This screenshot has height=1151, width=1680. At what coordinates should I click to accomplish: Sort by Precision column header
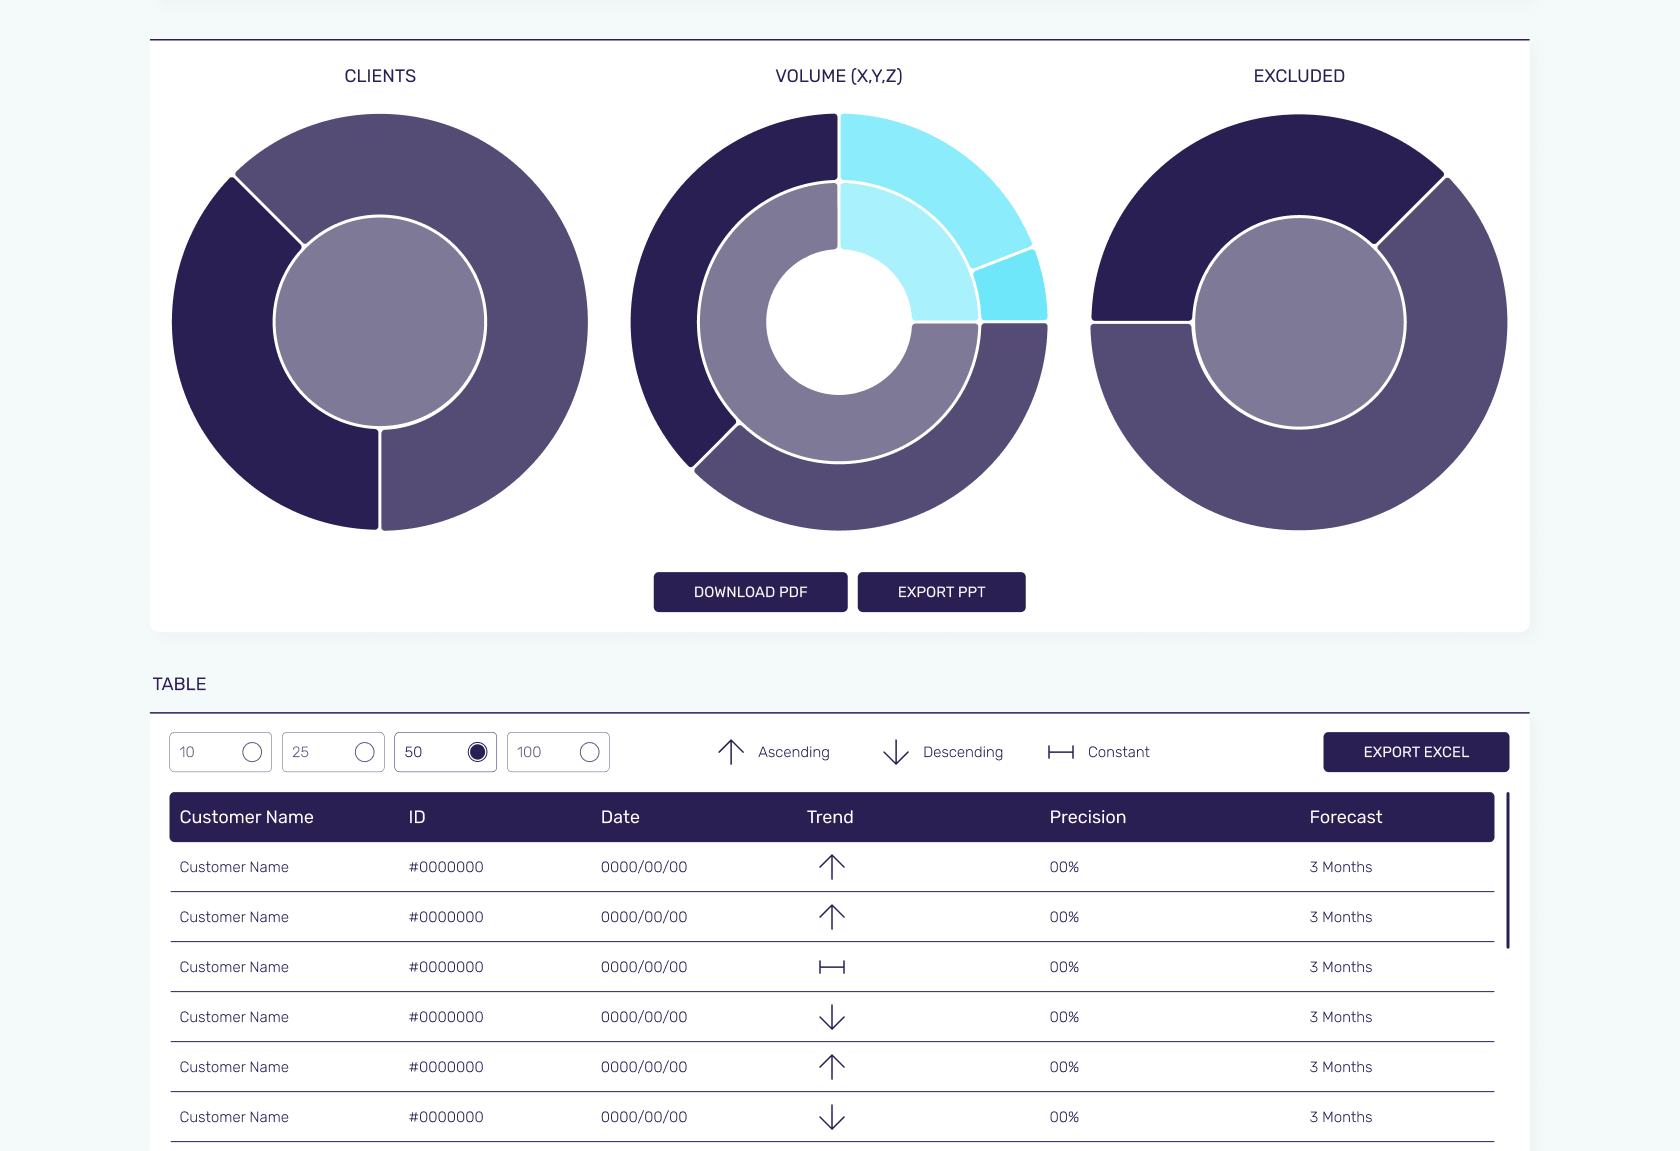click(1088, 817)
